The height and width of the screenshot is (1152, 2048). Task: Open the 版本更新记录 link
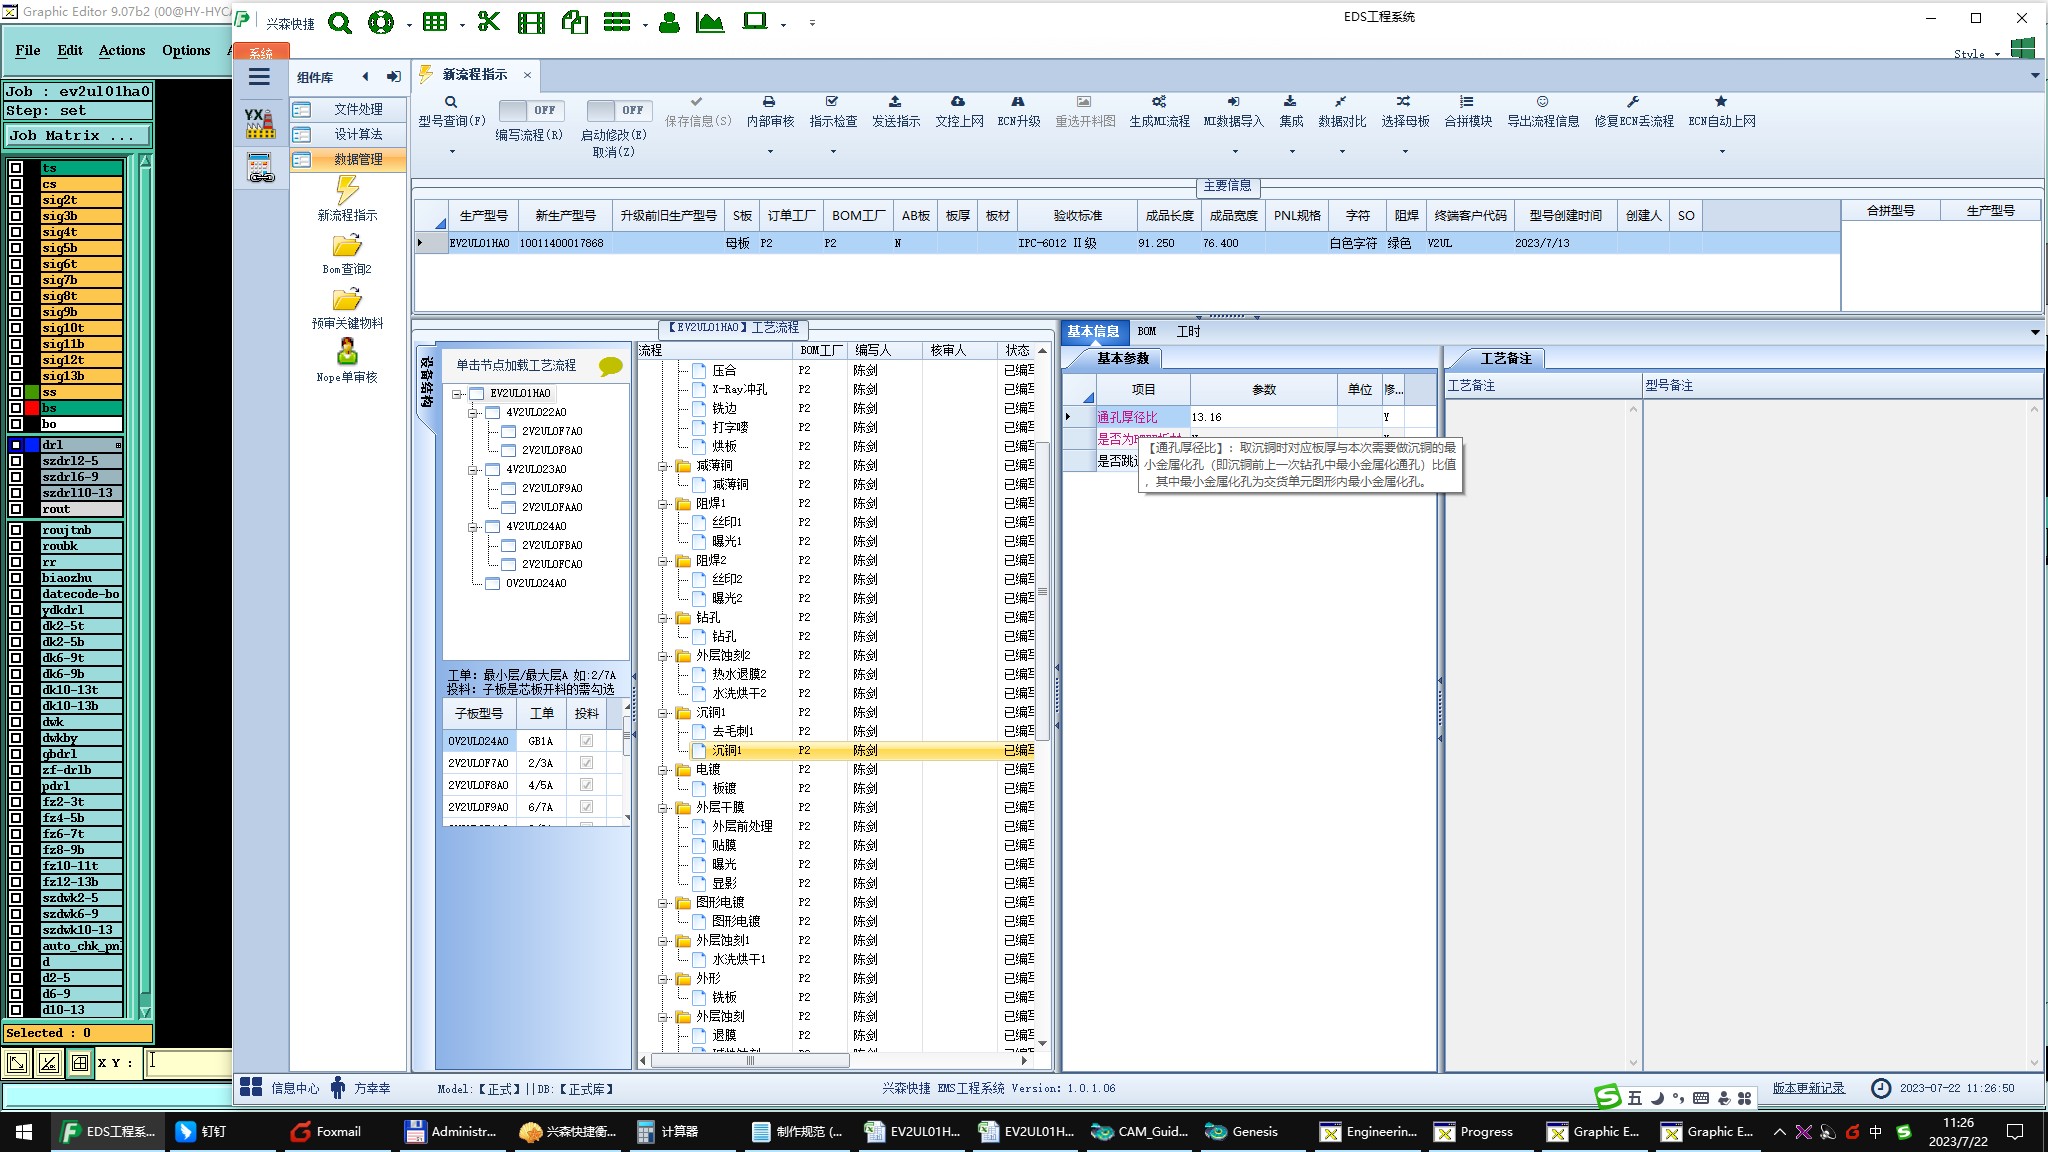click(x=1808, y=1088)
